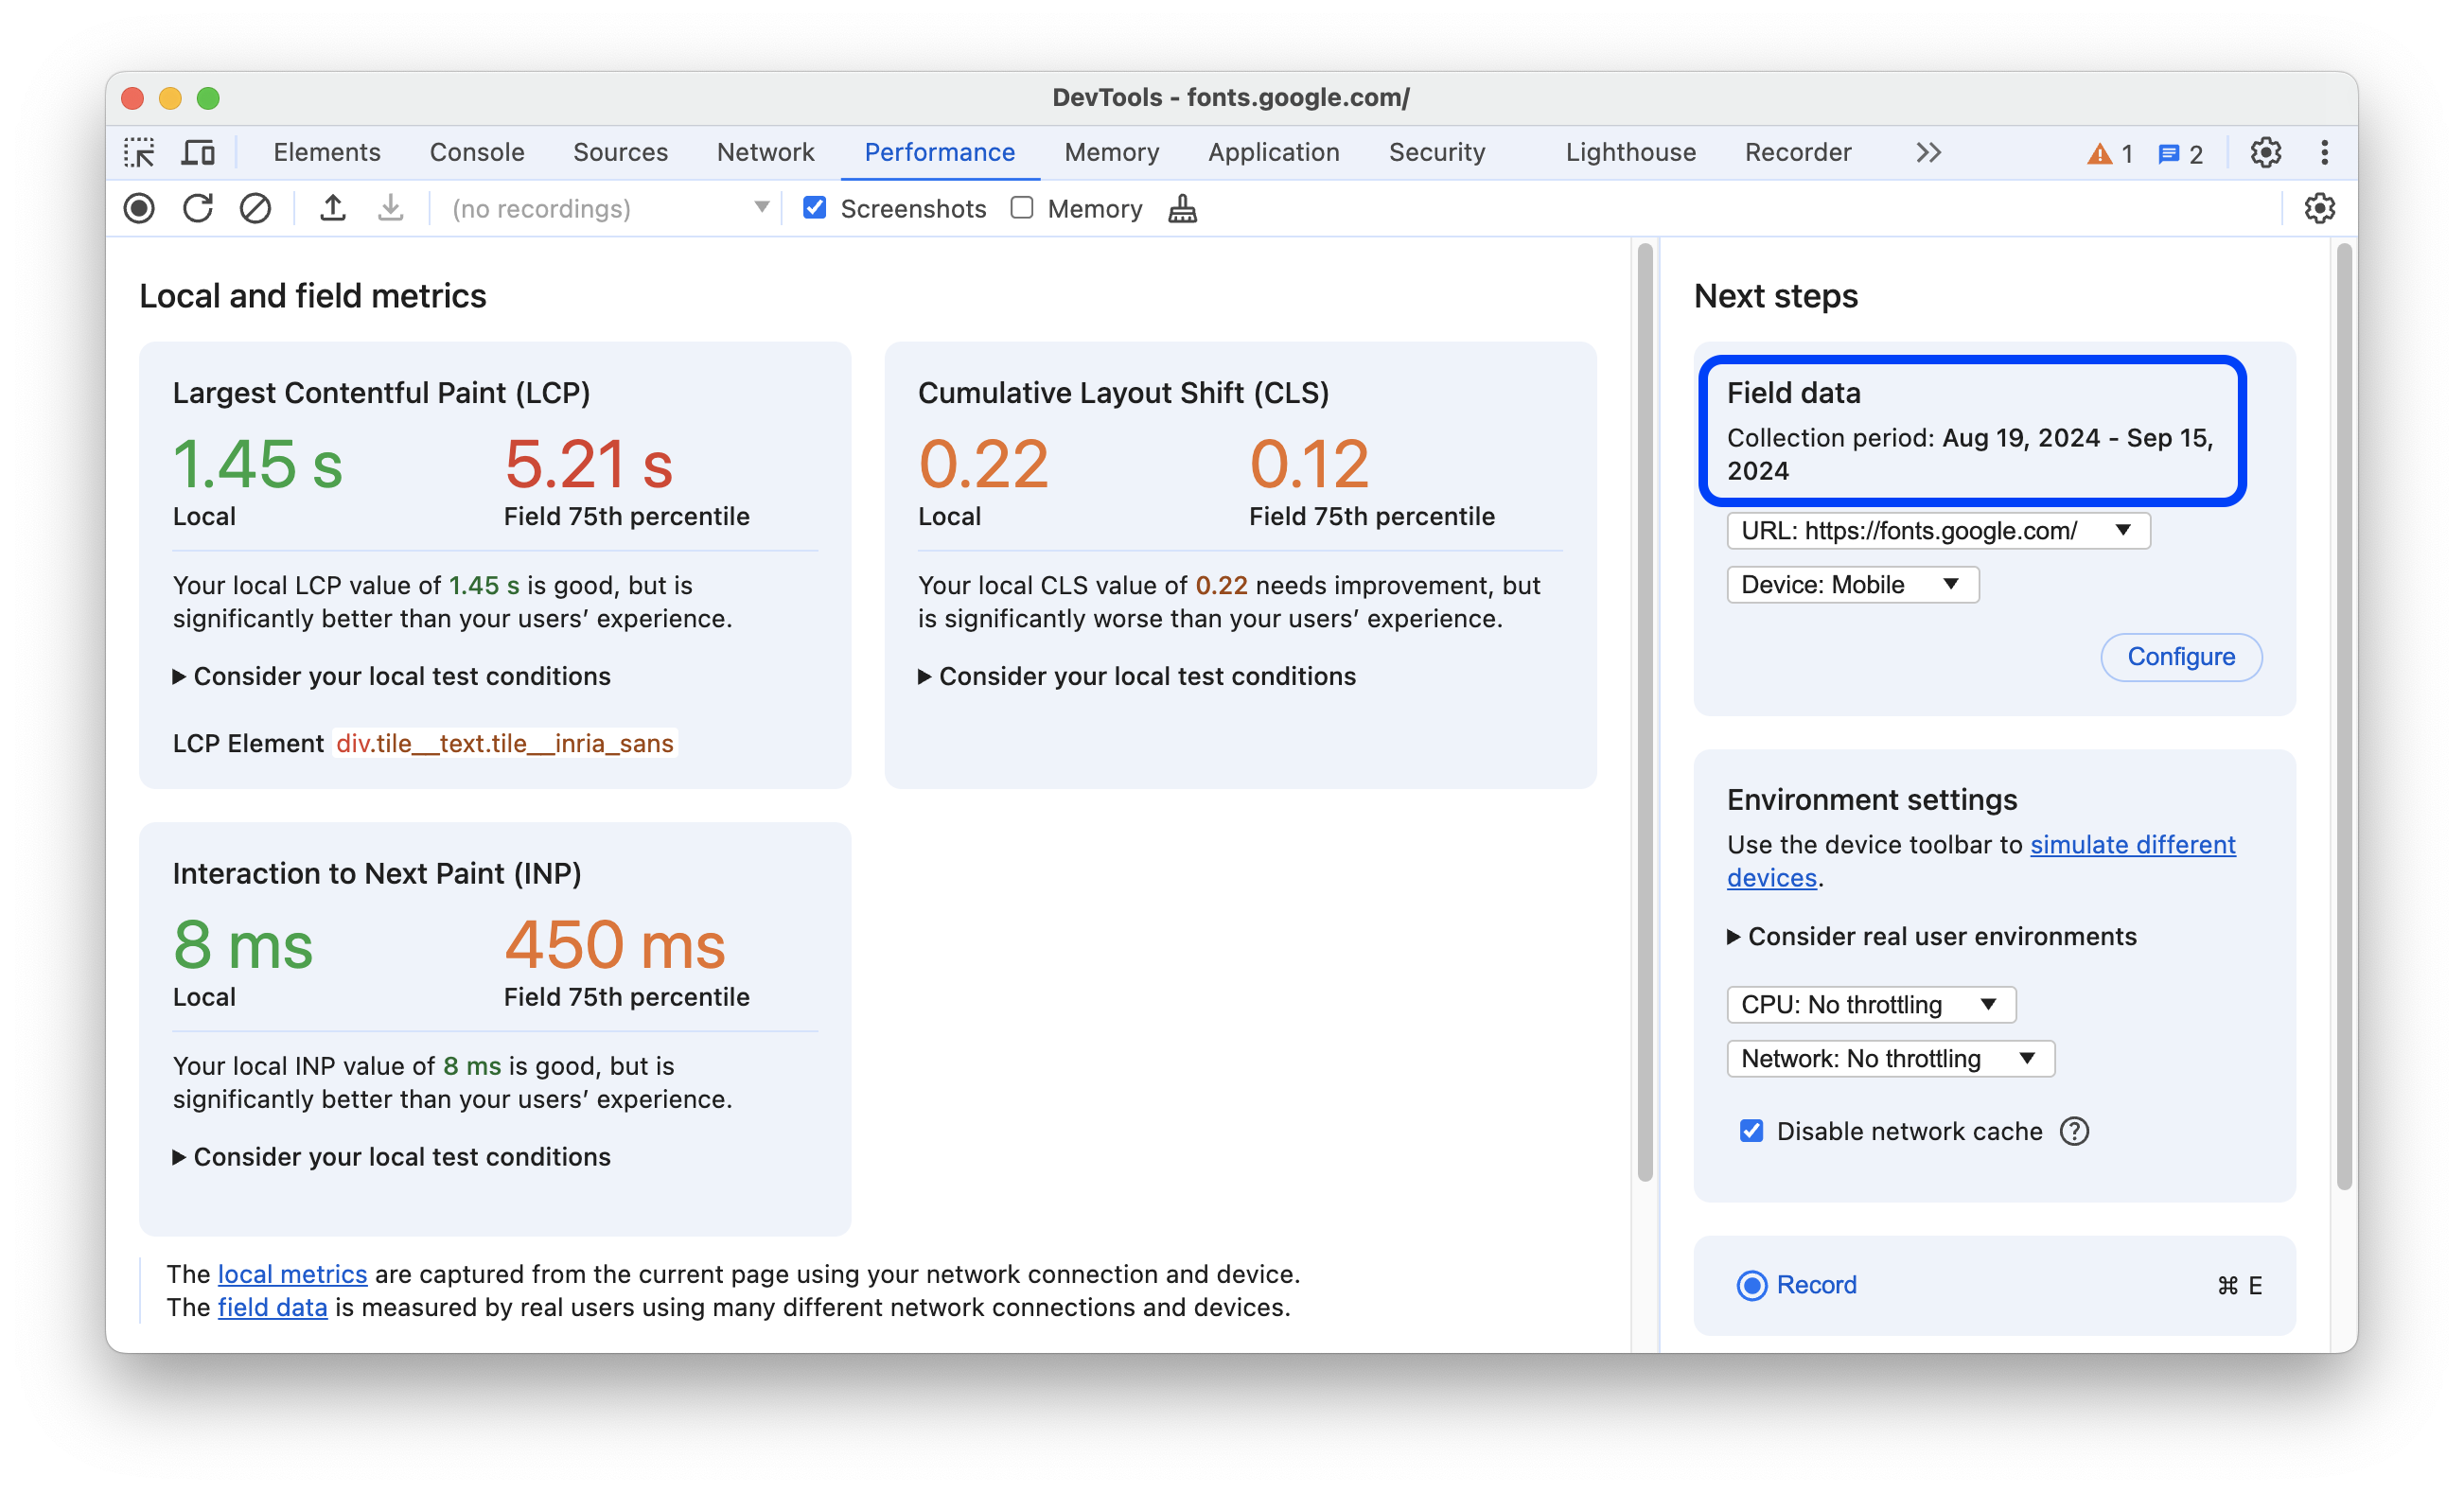Image resolution: width=2464 pixels, height=1493 pixels.
Task: Click the reload and profile icon
Action: (x=197, y=209)
